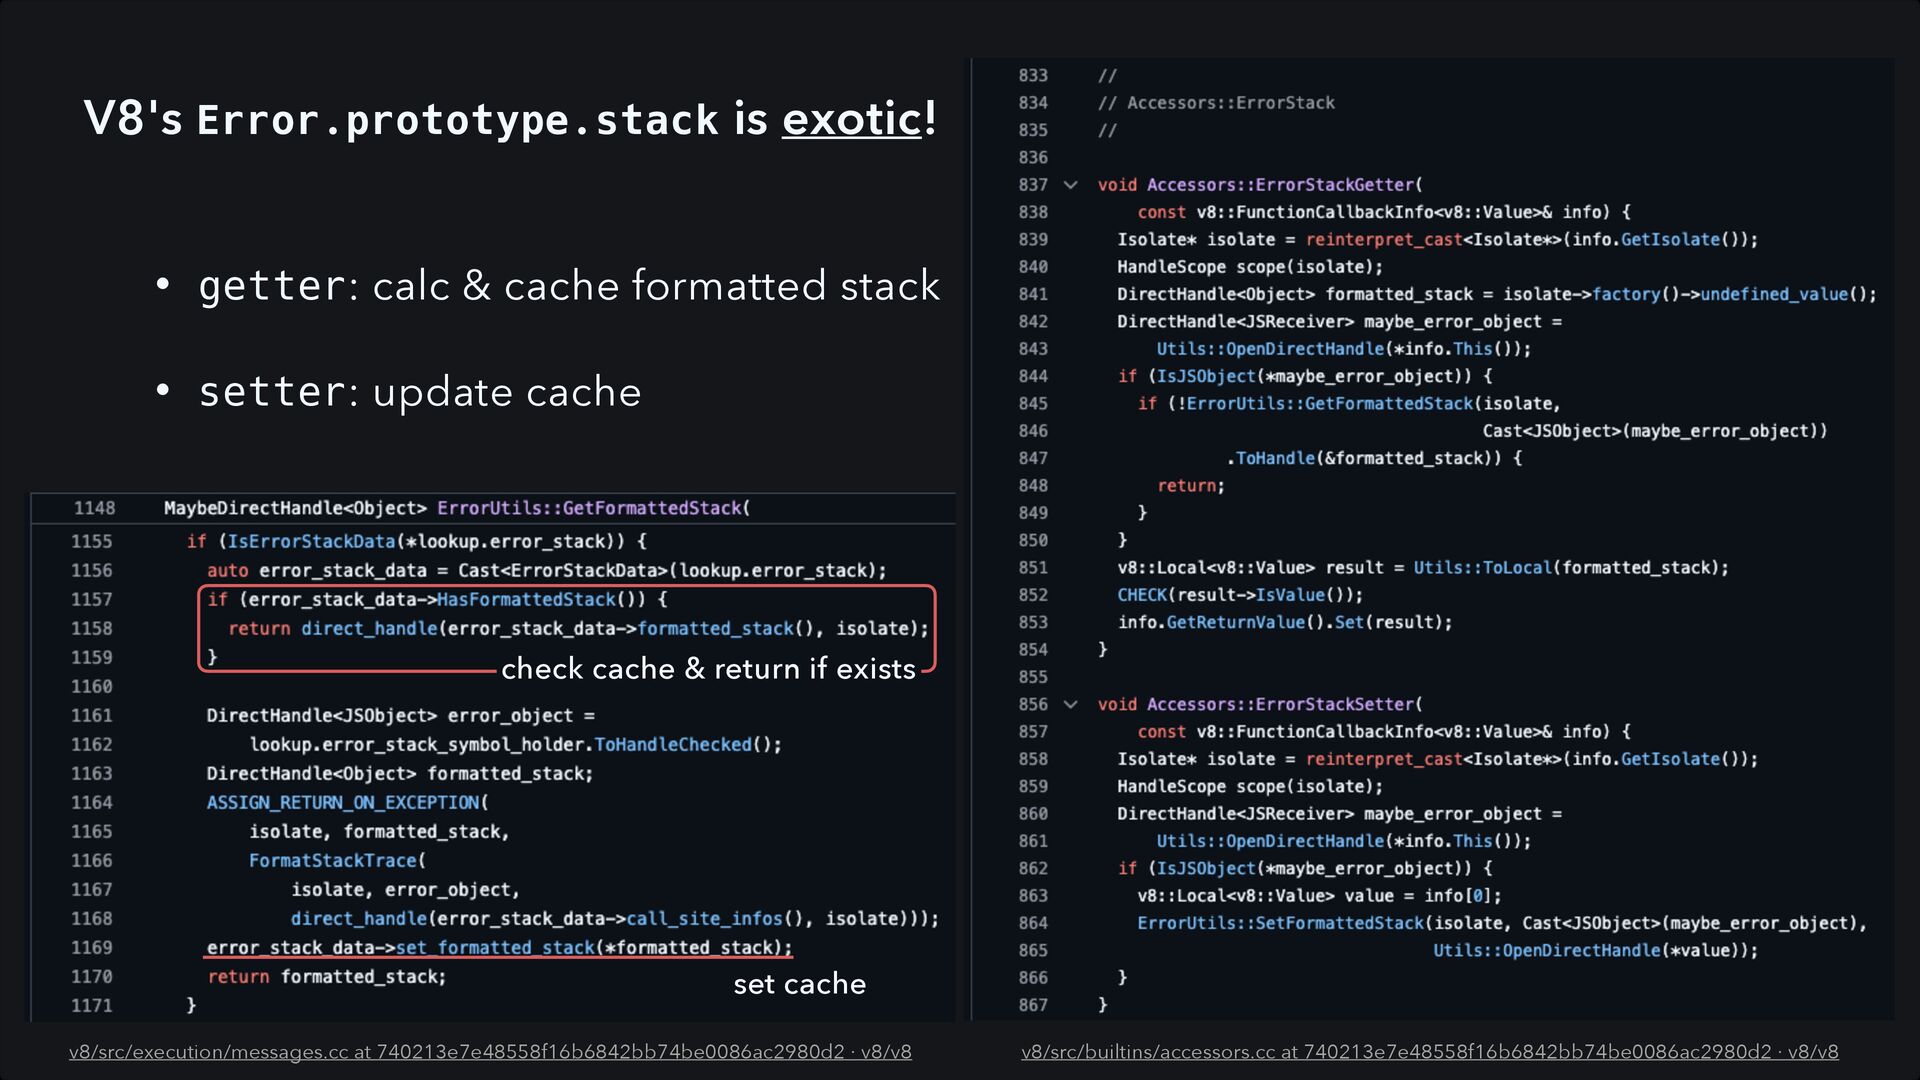
Task: Collapse the ErrorStackGetter function chevron
Action: (x=1071, y=185)
